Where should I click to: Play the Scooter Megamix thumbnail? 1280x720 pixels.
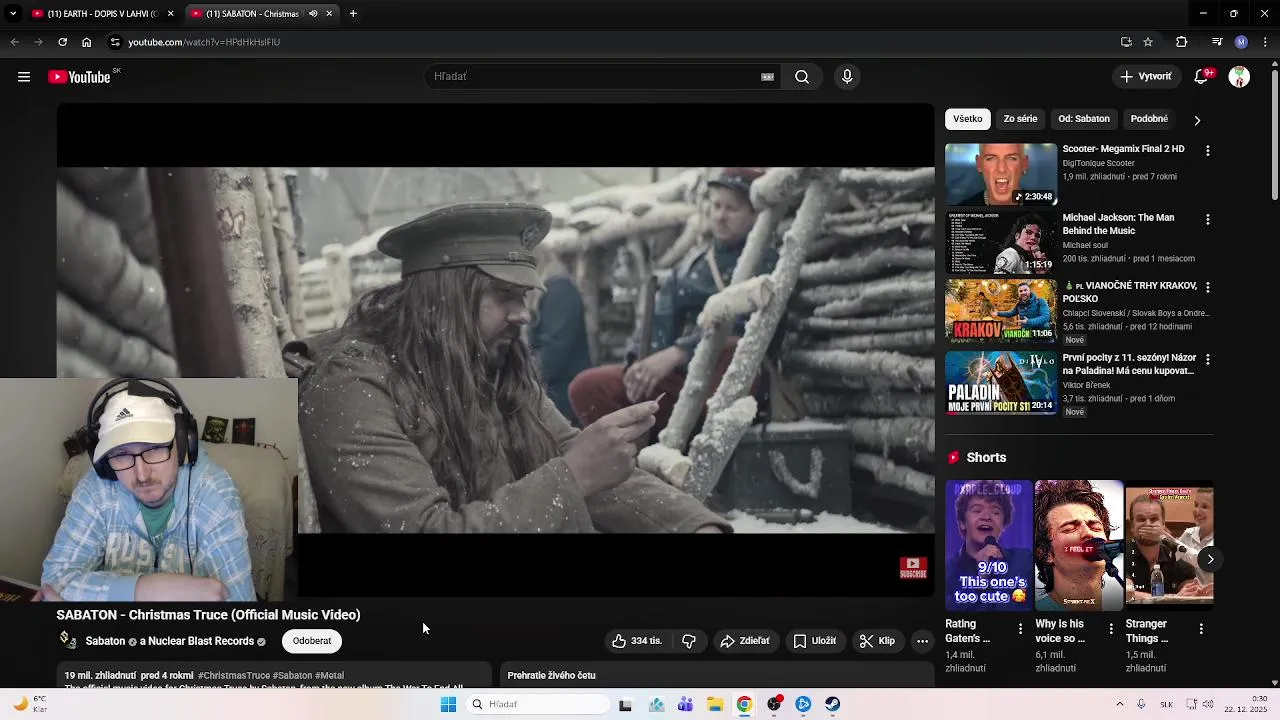(x=1001, y=174)
